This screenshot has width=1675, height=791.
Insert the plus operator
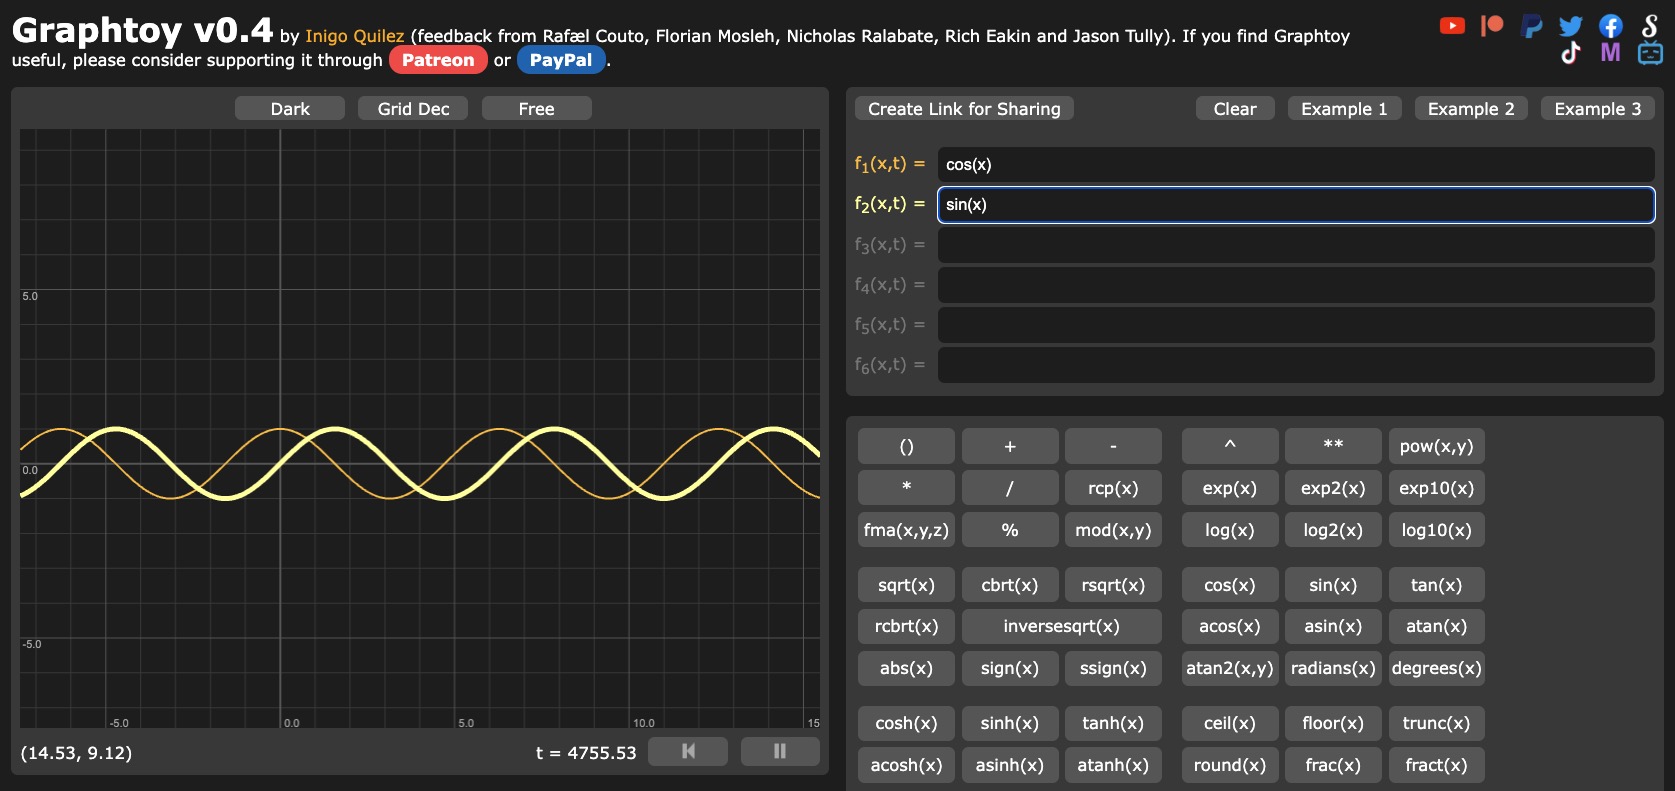click(x=1010, y=446)
